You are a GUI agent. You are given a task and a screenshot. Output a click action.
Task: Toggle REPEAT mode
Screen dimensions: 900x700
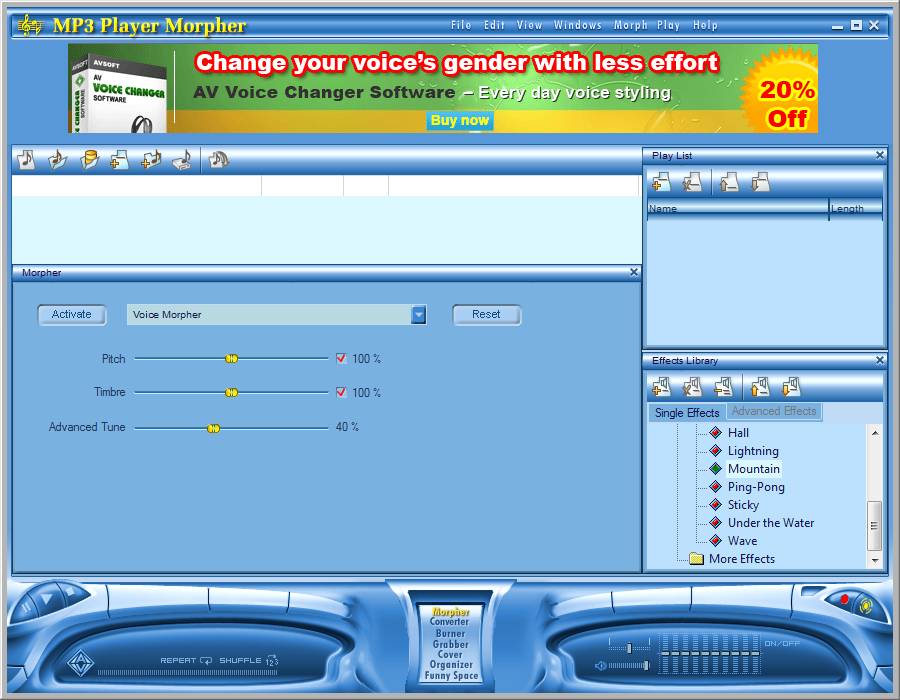186,660
